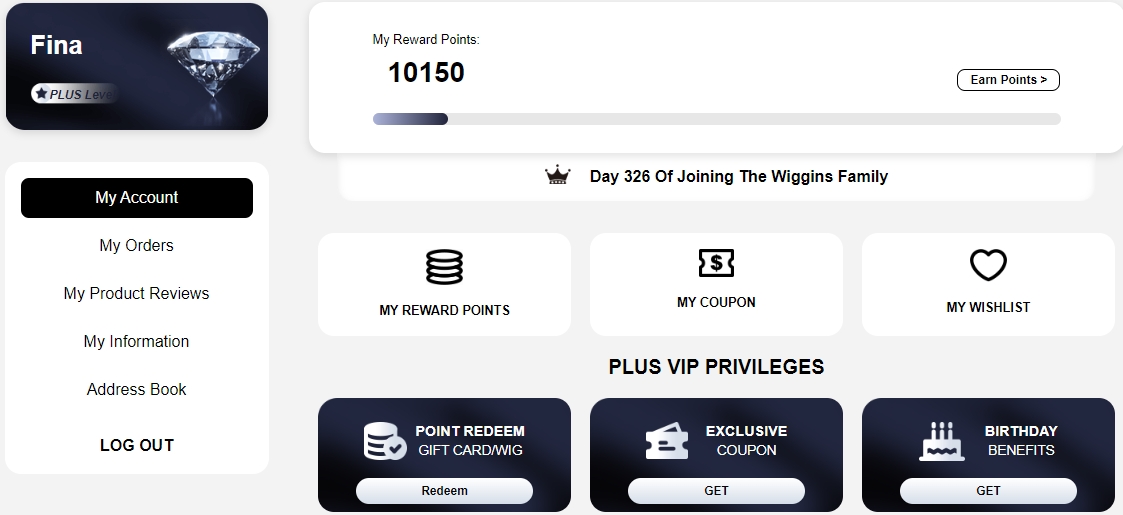This screenshot has width=1123, height=515.
Task: Open My Orders in the sidebar
Action: [x=136, y=246]
